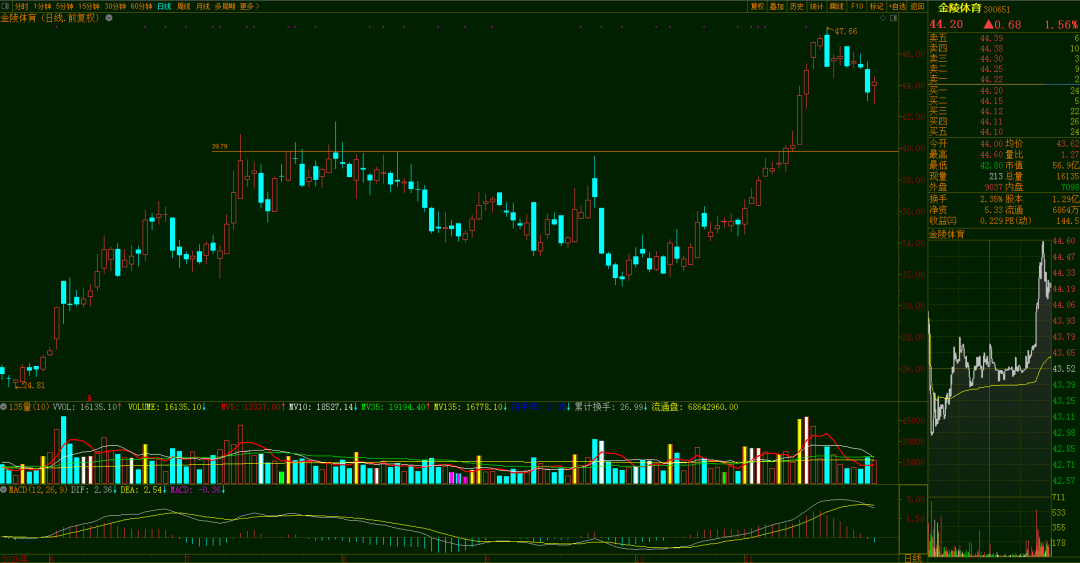Click the 47.66 high price label
Viewport: 1080px width, 563px height.
(846, 31)
